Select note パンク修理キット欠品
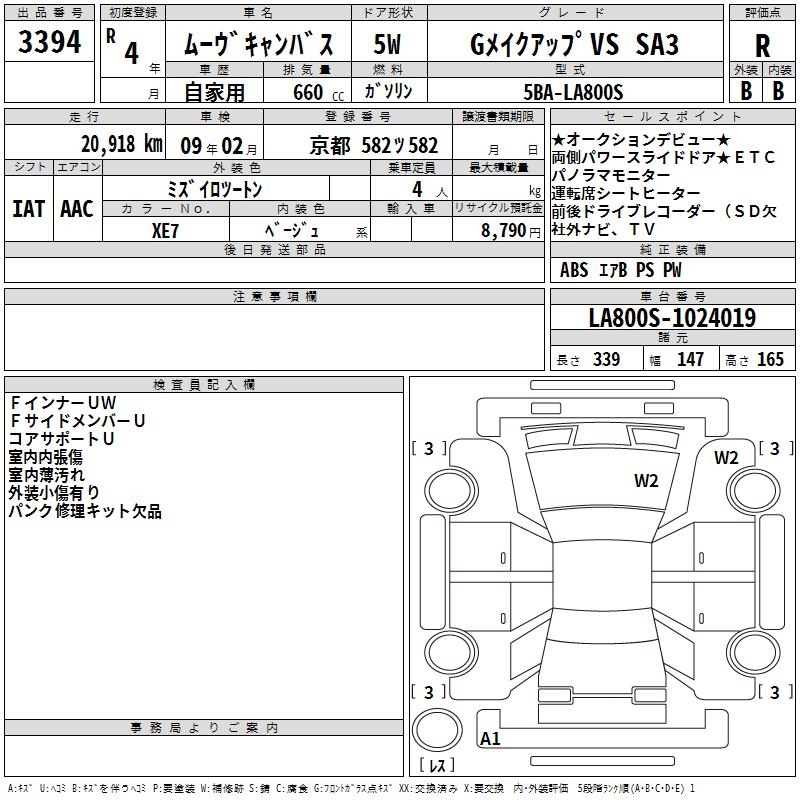Image resolution: width=800 pixels, height=800 pixels. 85,511
